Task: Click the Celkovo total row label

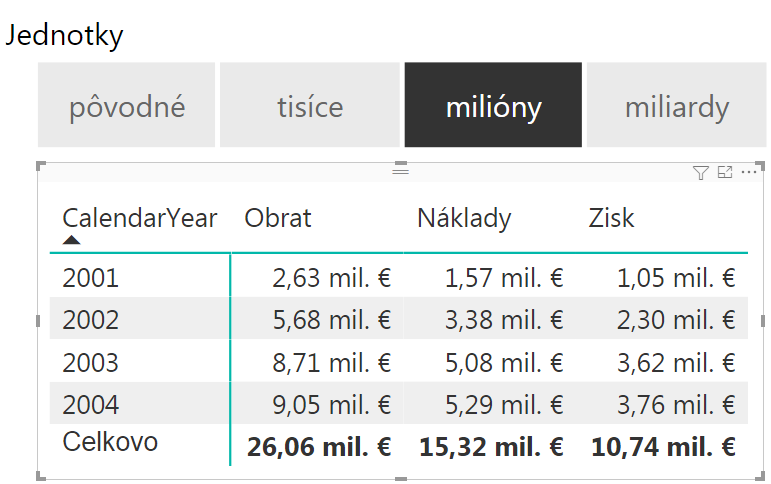Action: [110, 442]
